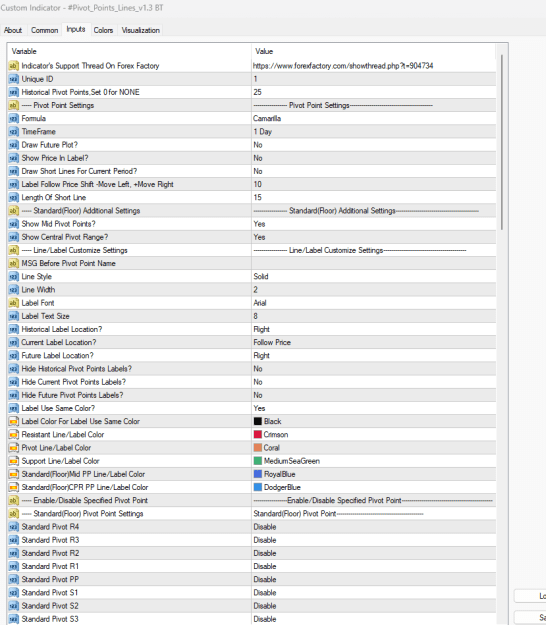Toggle Show Central Pivot Range value Yes

[374, 237]
